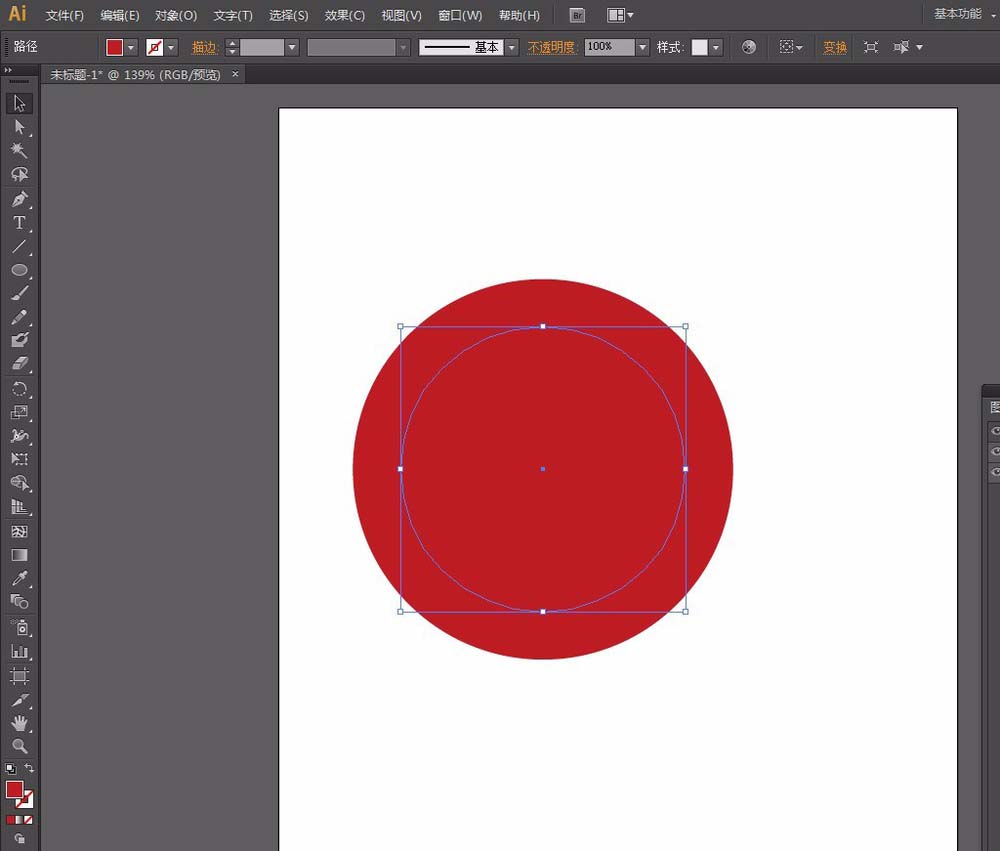Choose the Hand tool
This screenshot has height=851, width=1000.
[19, 723]
